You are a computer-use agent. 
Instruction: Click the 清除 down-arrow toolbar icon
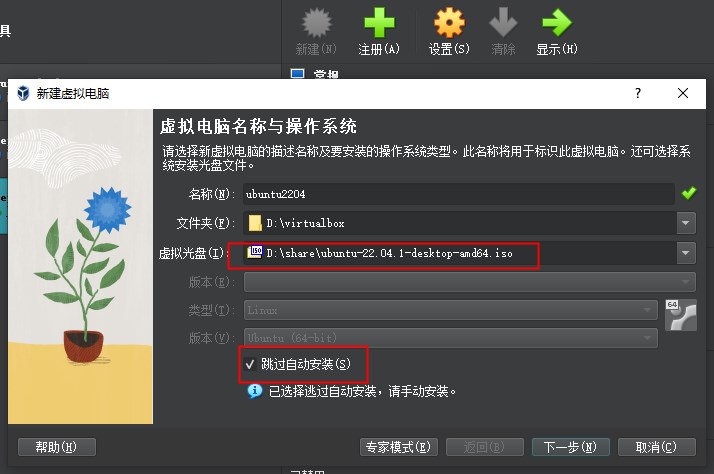(503, 22)
